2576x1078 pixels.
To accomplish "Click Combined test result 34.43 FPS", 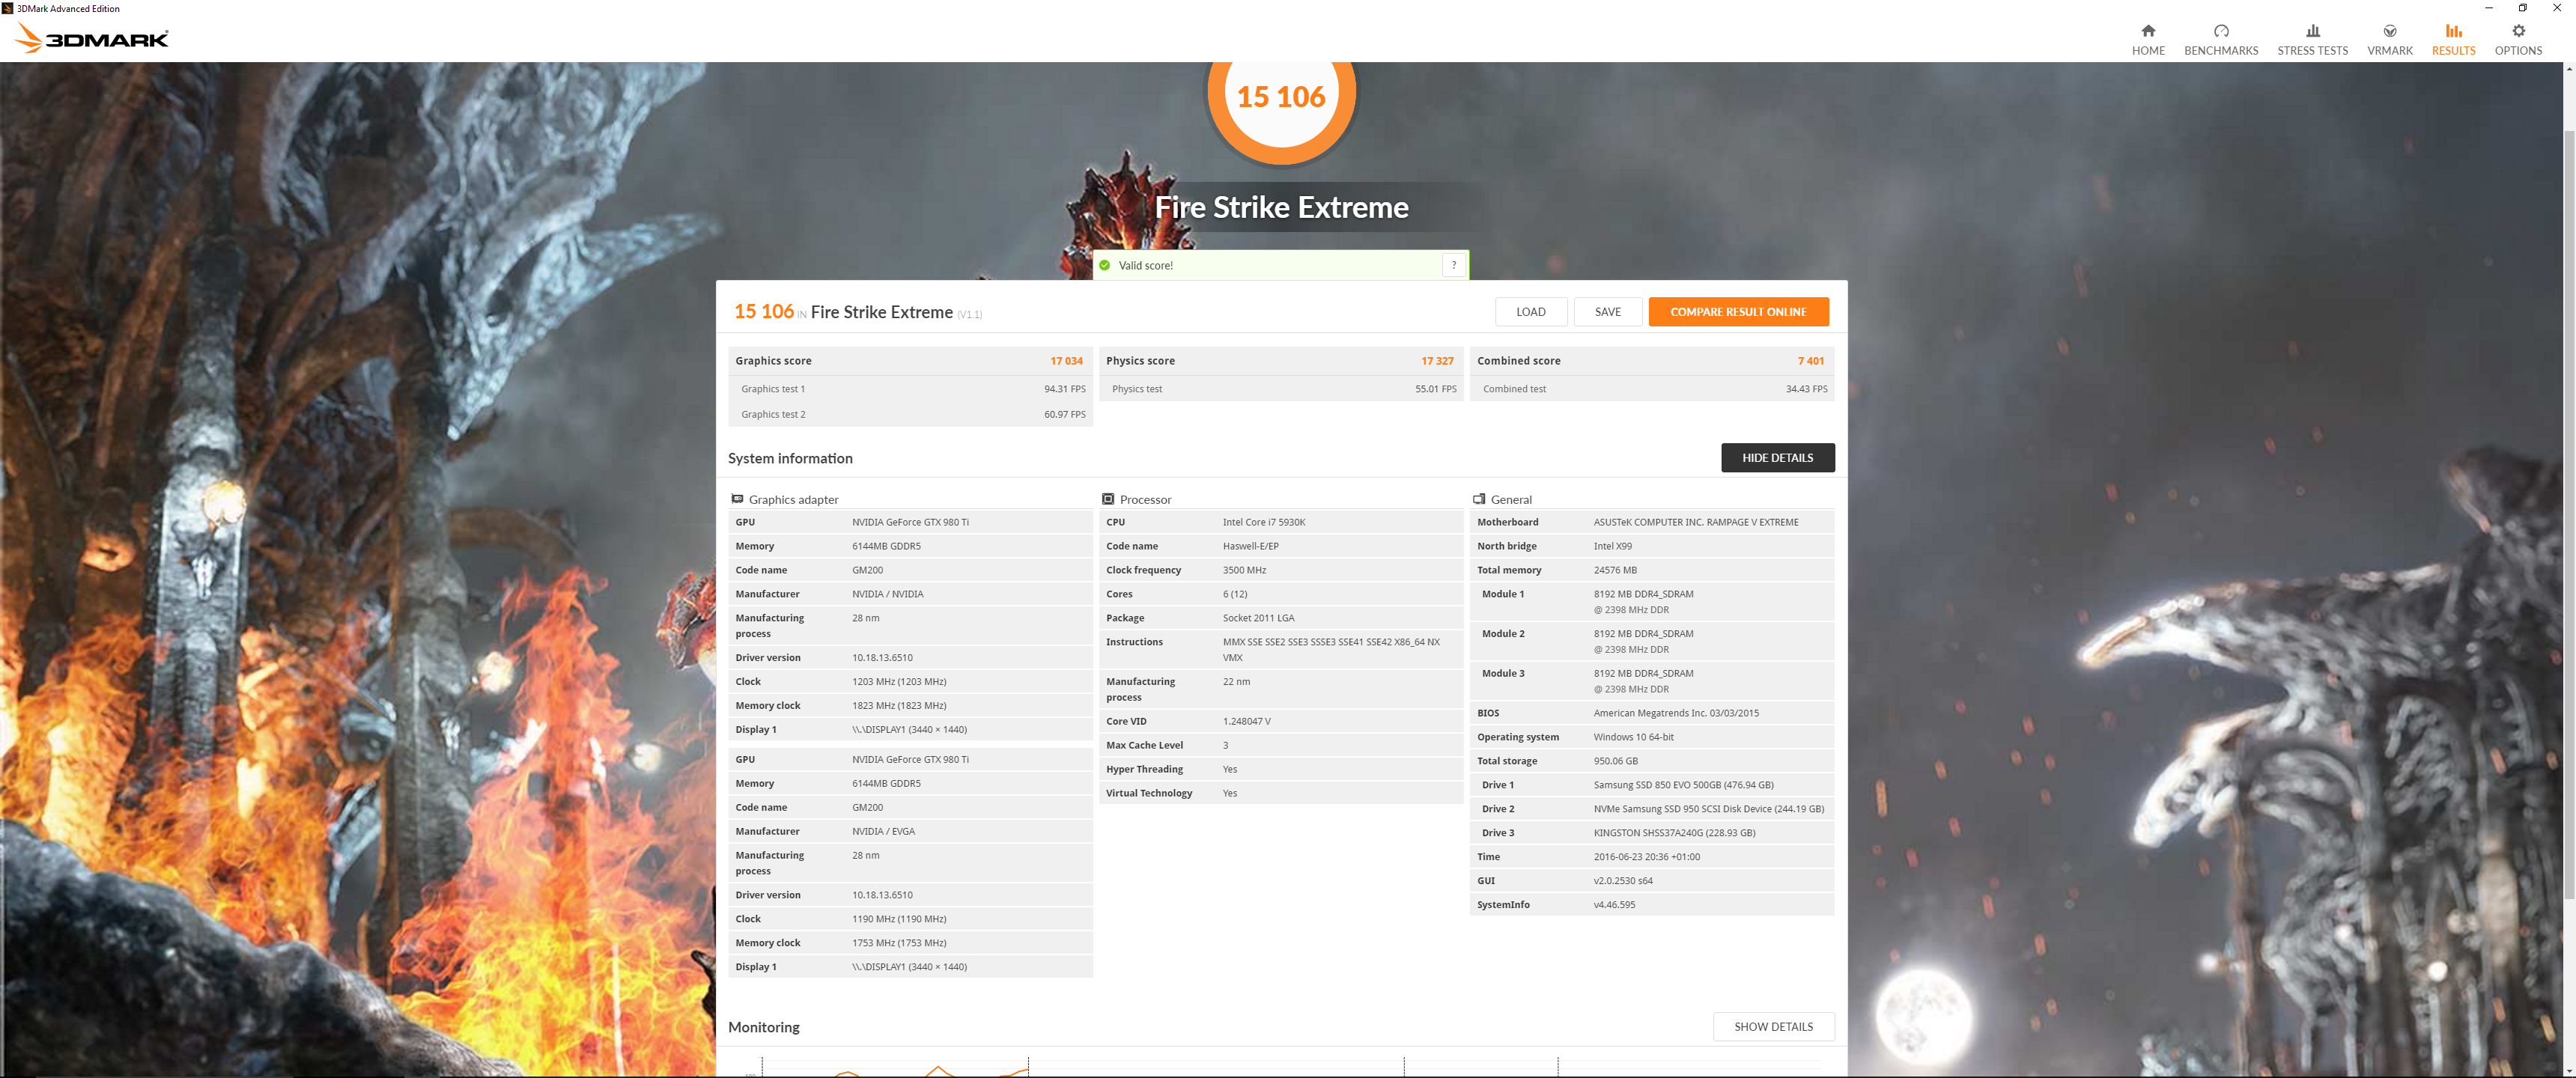I will [x=1806, y=389].
